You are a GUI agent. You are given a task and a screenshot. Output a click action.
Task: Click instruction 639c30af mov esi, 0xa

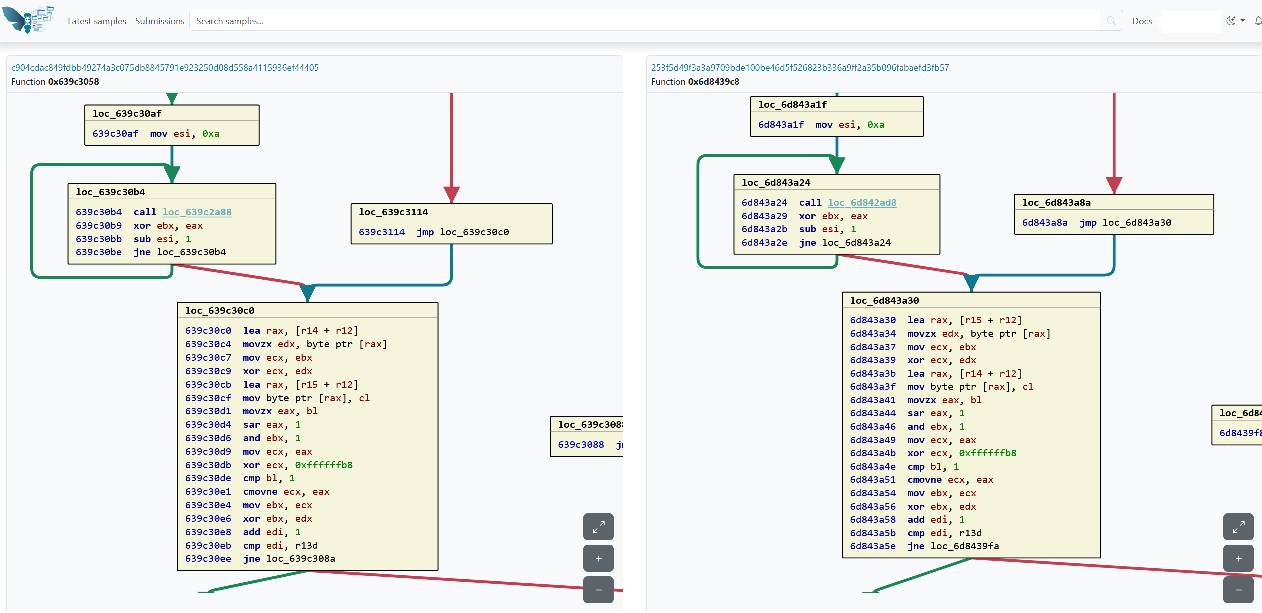(156, 134)
